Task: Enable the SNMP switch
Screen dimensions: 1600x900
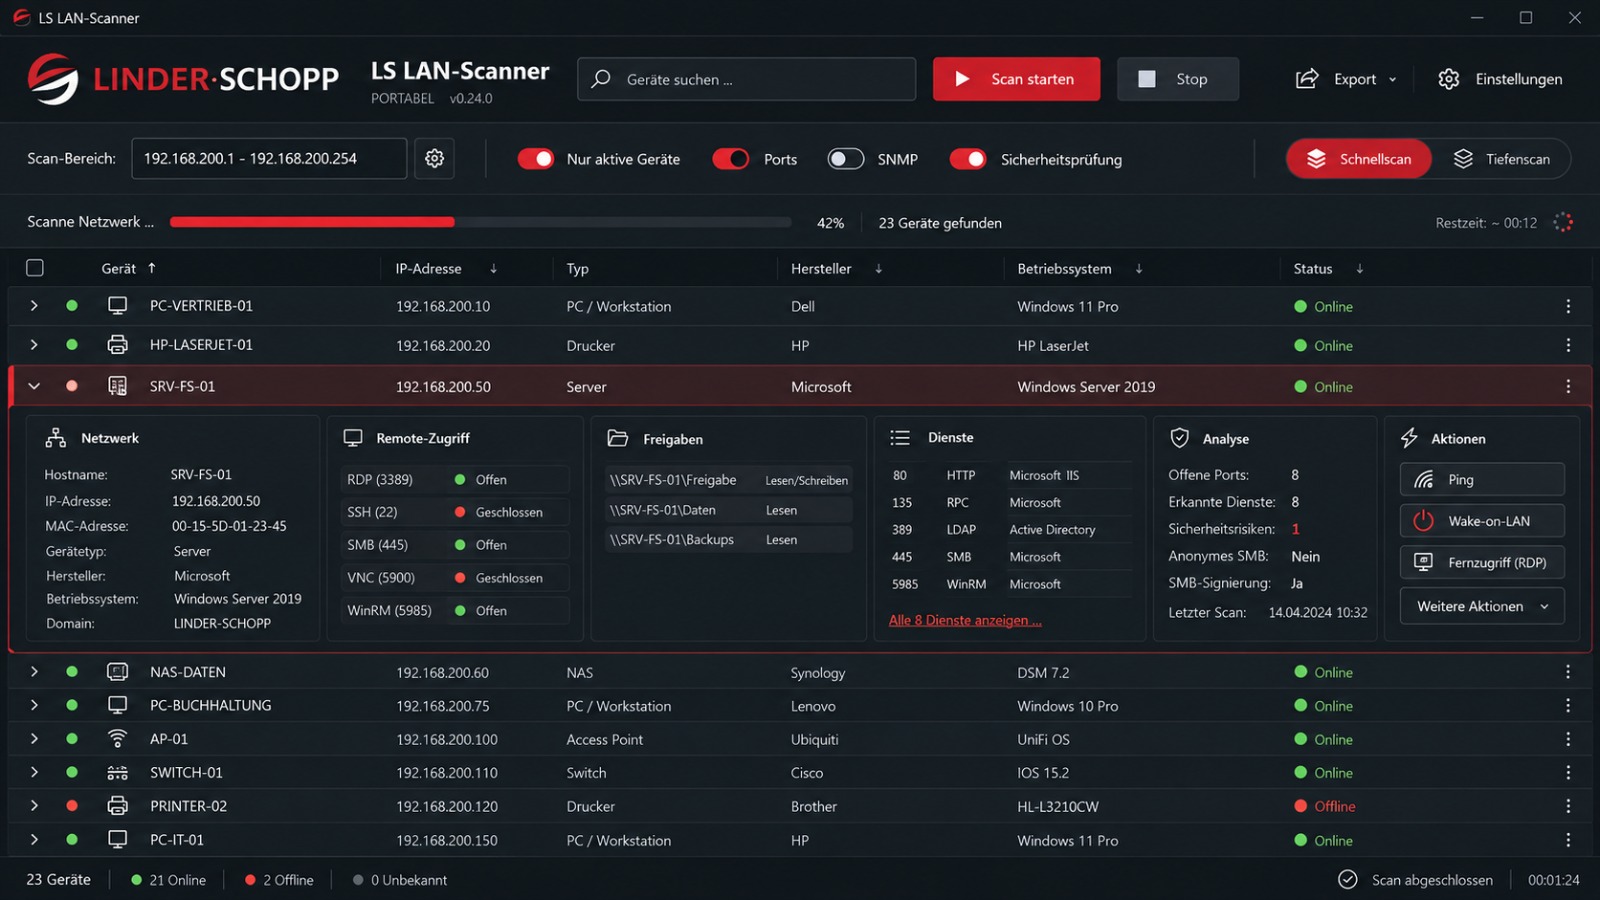Action: (x=846, y=159)
